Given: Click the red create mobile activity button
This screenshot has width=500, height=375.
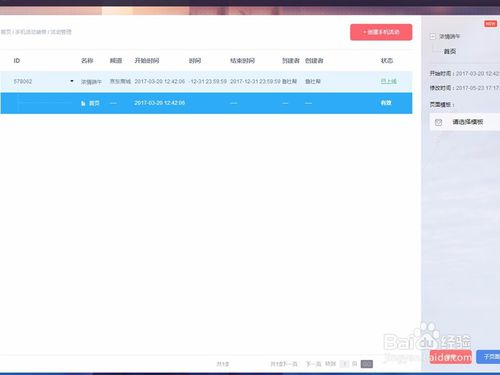Looking at the screenshot, I should pos(381,32).
